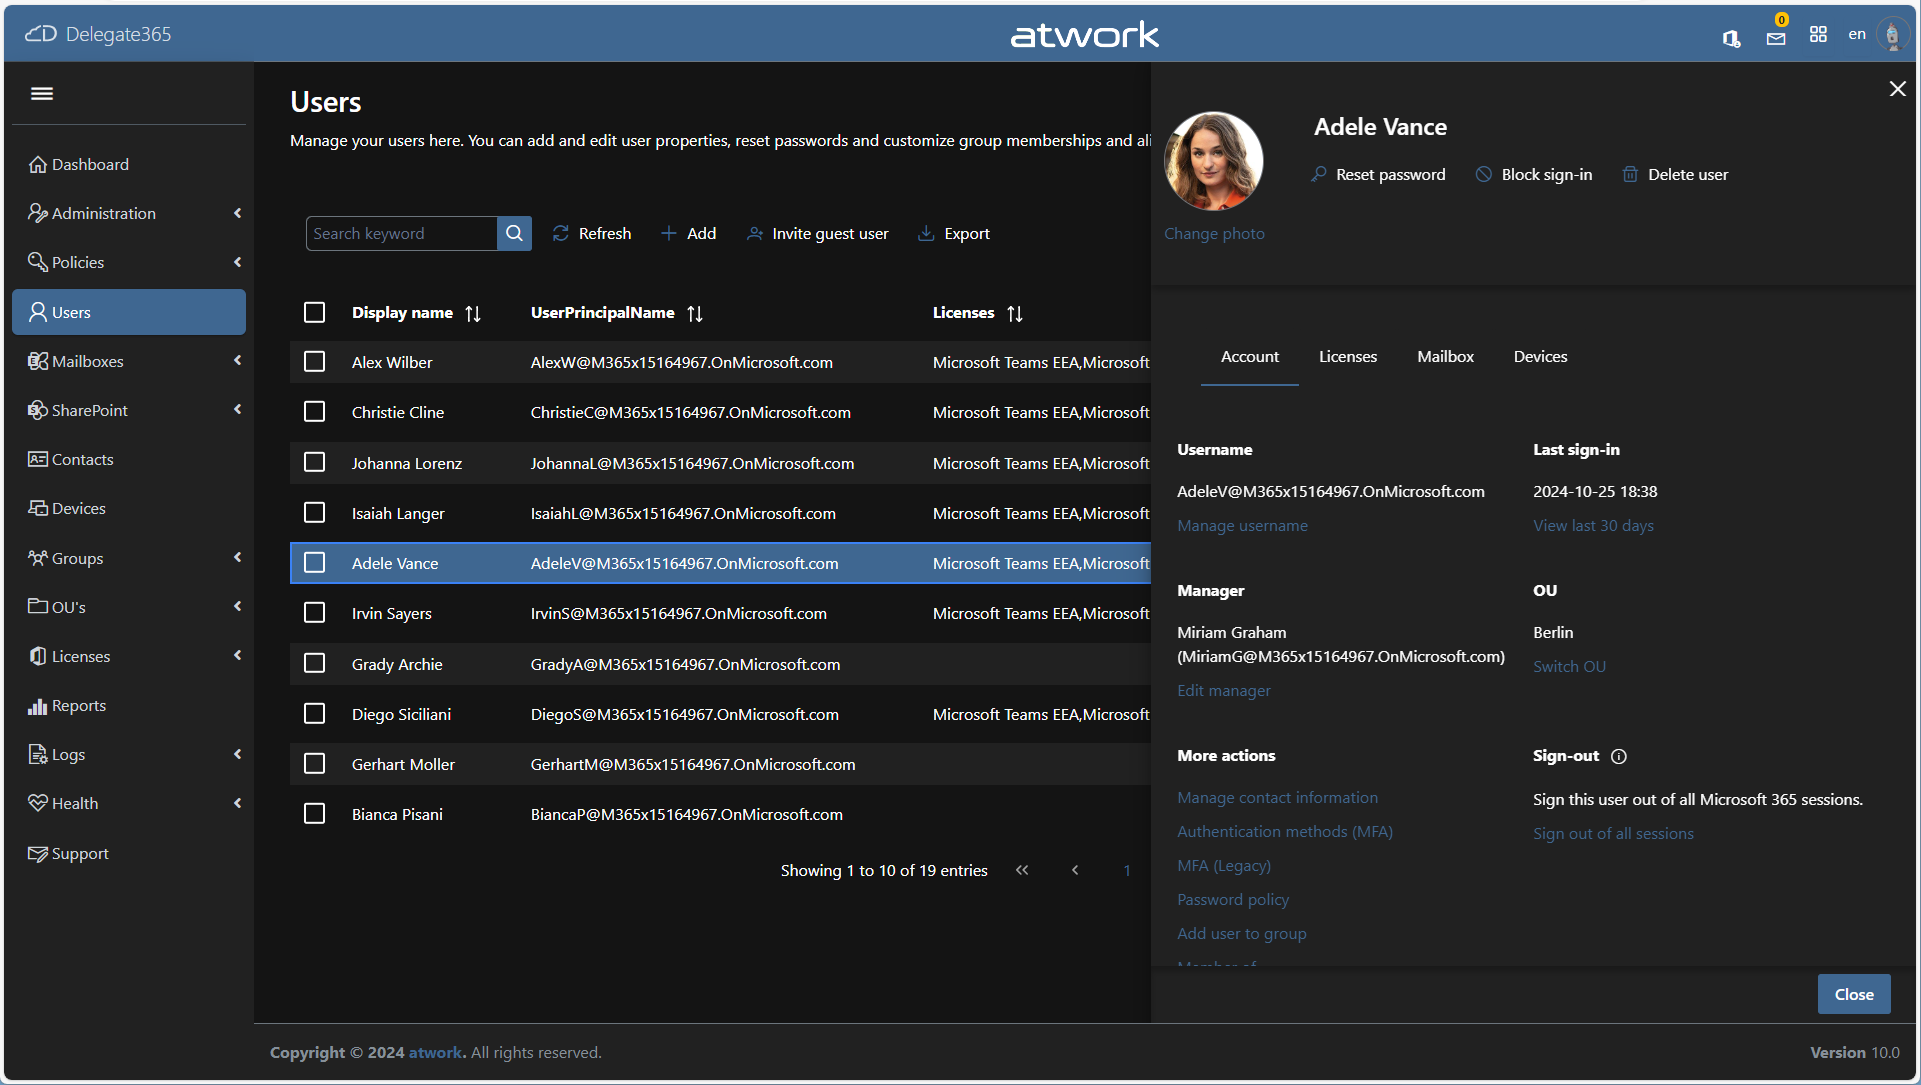Click the Invite guest user icon
Screen dimensions: 1921x1085
coord(755,233)
